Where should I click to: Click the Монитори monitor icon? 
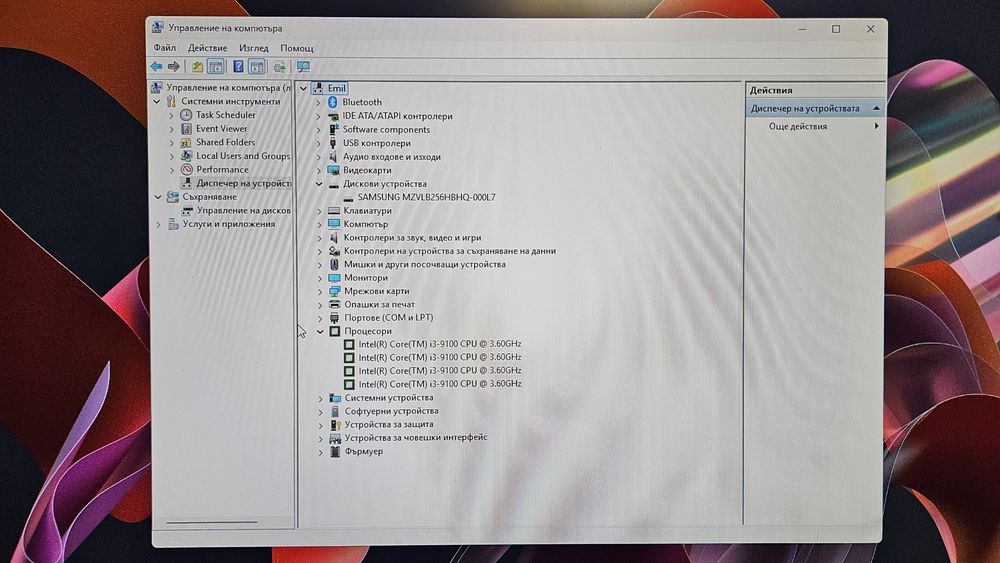coord(334,278)
